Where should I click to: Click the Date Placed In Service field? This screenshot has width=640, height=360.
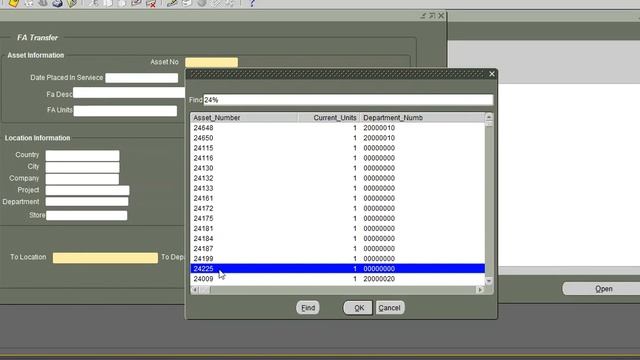[142, 78]
